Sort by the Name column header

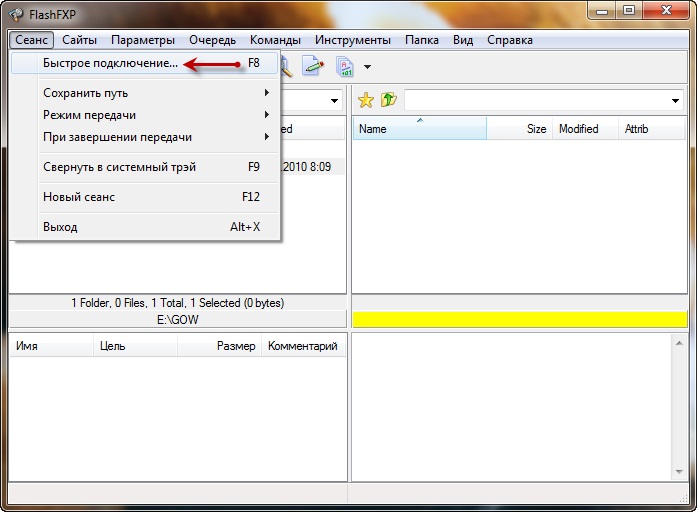[418, 129]
